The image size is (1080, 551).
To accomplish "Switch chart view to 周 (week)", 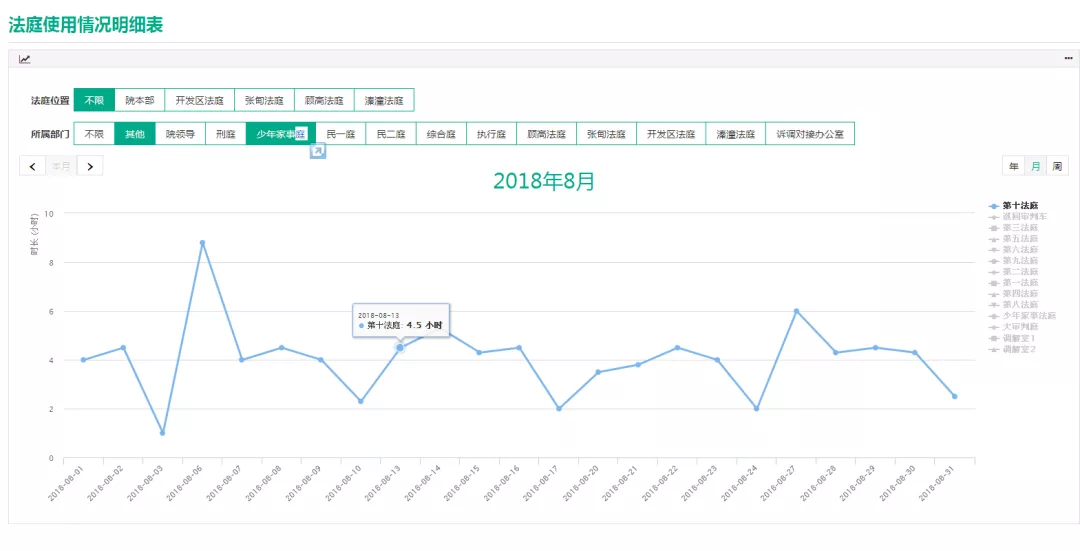I will (x=1057, y=166).
